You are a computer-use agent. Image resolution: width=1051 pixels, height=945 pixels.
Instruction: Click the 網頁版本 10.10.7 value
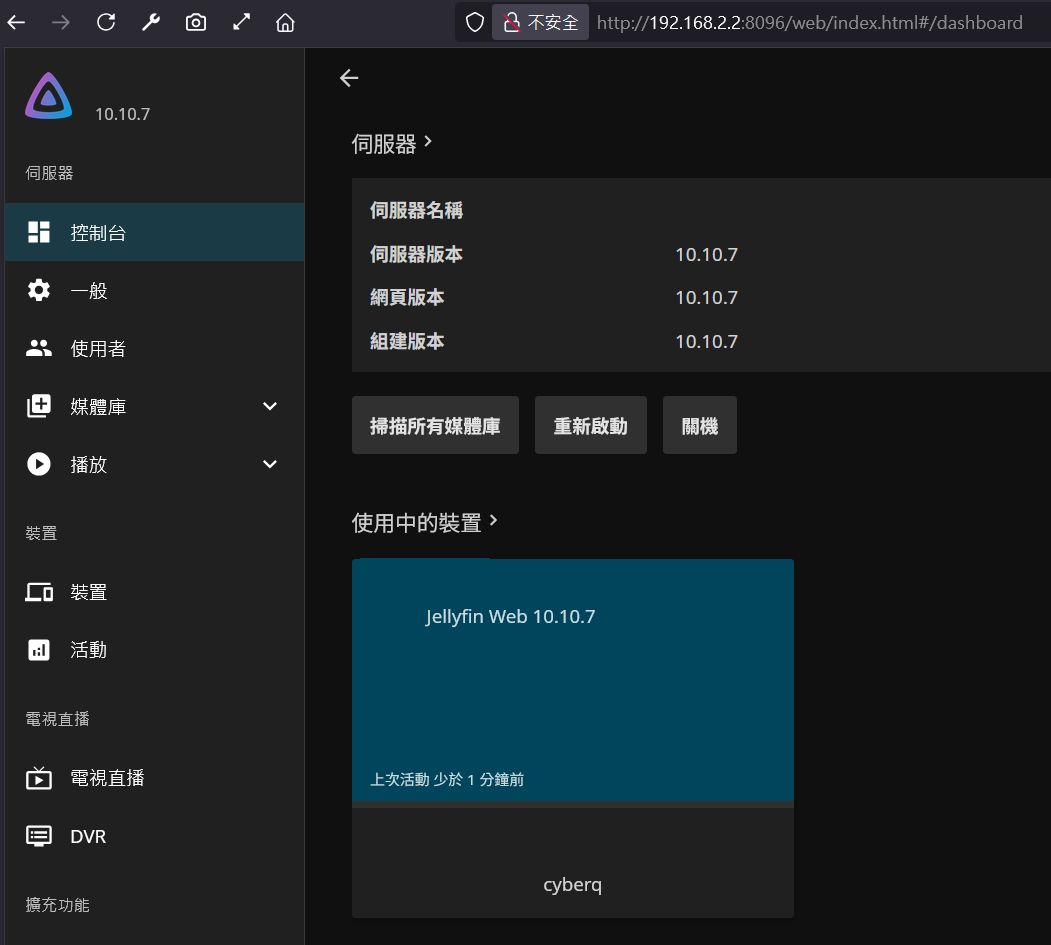click(x=706, y=298)
